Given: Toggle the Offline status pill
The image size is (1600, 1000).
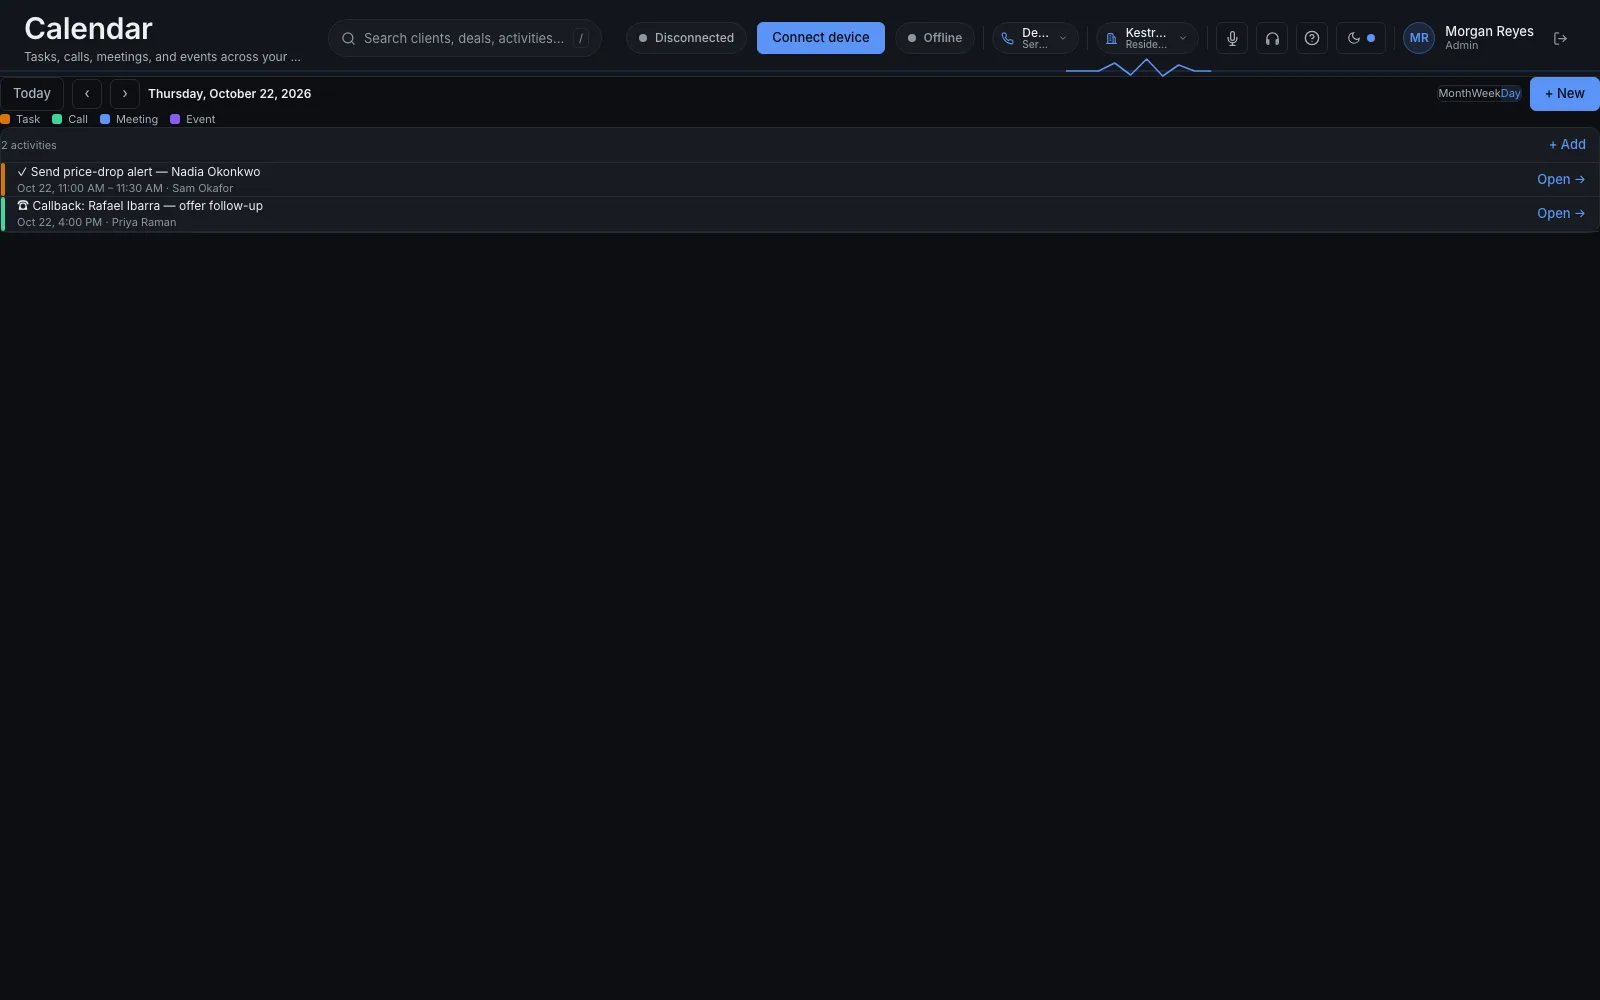Looking at the screenshot, I should tap(934, 38).
